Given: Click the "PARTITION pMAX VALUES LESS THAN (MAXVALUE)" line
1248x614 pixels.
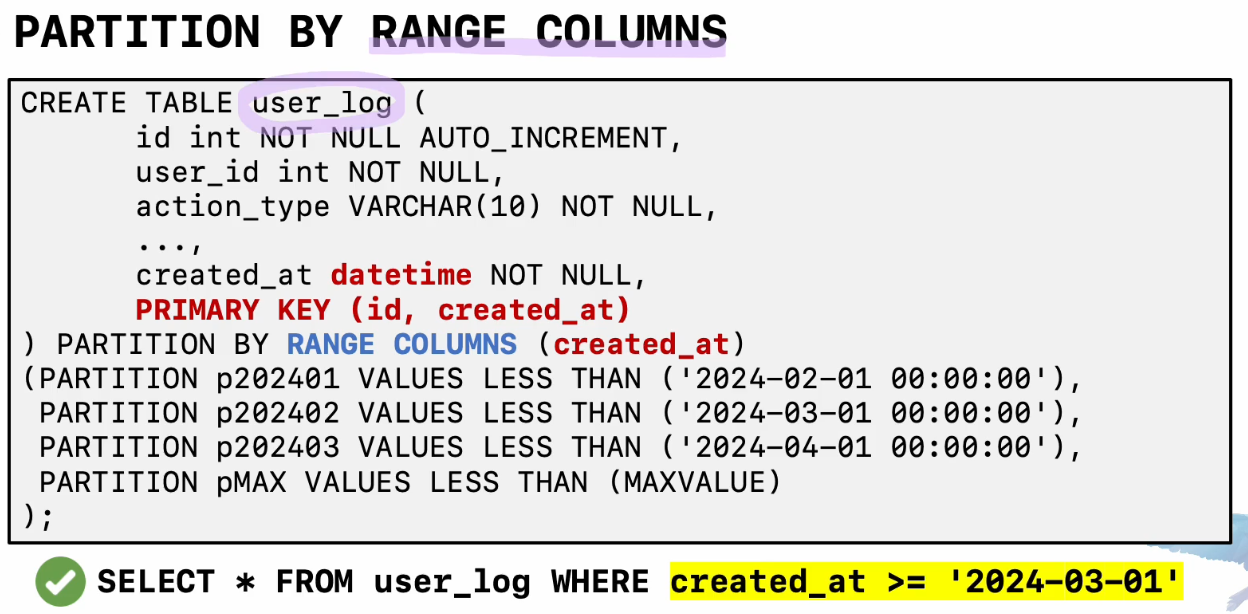Looking at the screenshot, I should point(410,482).
